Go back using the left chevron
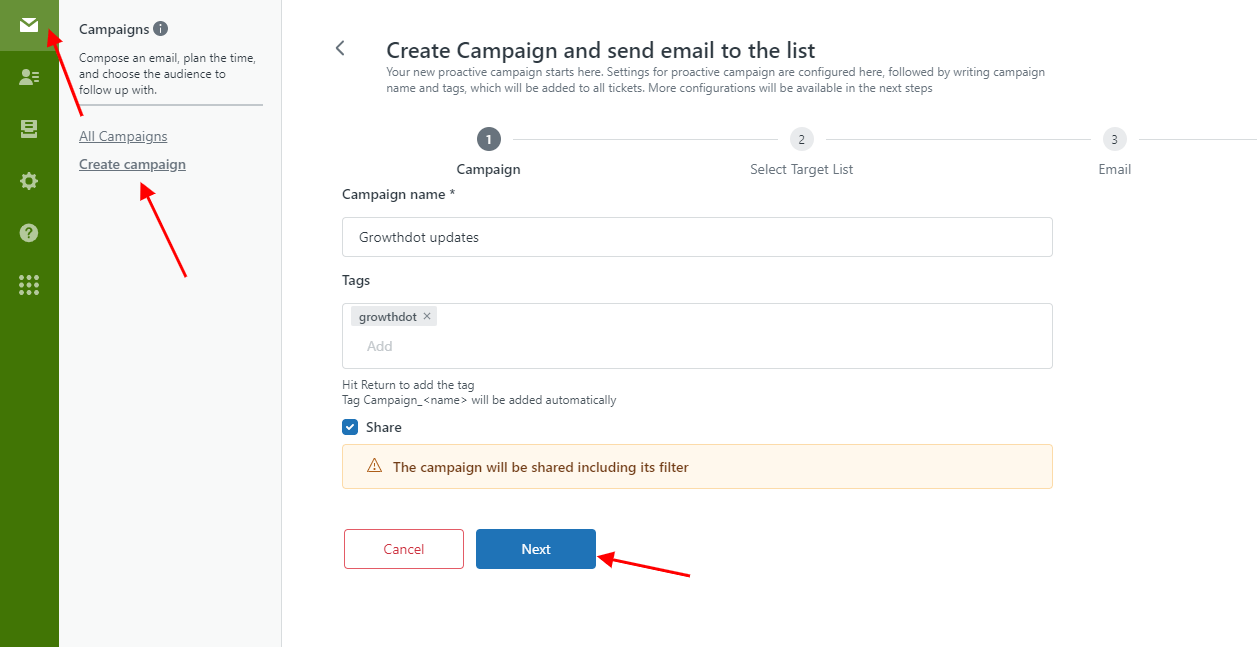Image resolution: width=1257 pixels, height=647 pixels. point(340,48)
